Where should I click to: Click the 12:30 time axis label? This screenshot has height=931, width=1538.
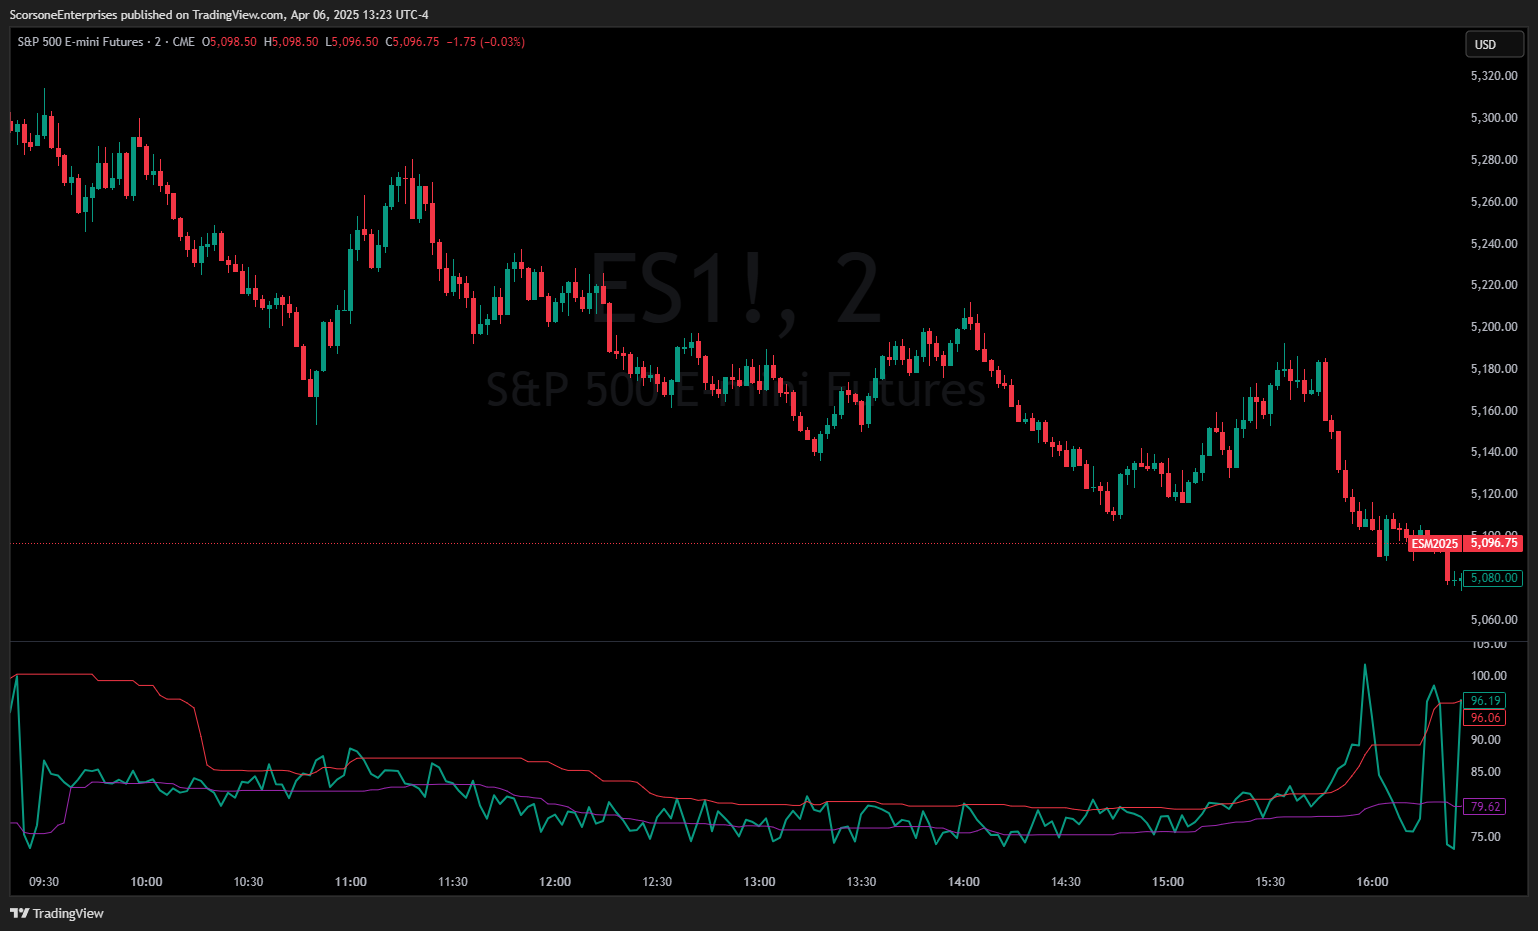[657, 882]
